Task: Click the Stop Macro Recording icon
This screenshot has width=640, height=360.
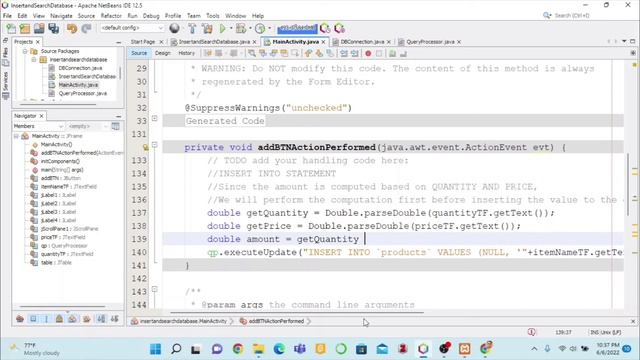Action: coord(379,53)
